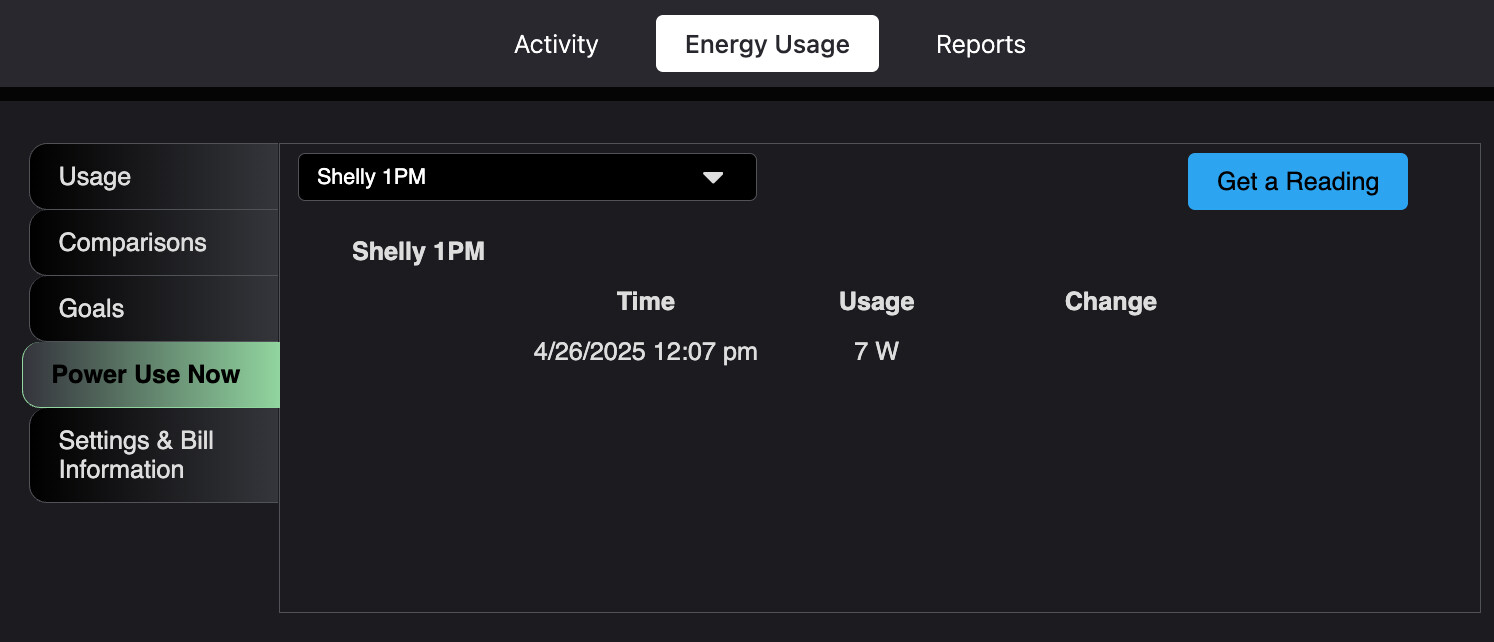The image size is (1494, 642).
Task: Select the 4/26/2025 12:07 pm timestamp
Action: 646,352
